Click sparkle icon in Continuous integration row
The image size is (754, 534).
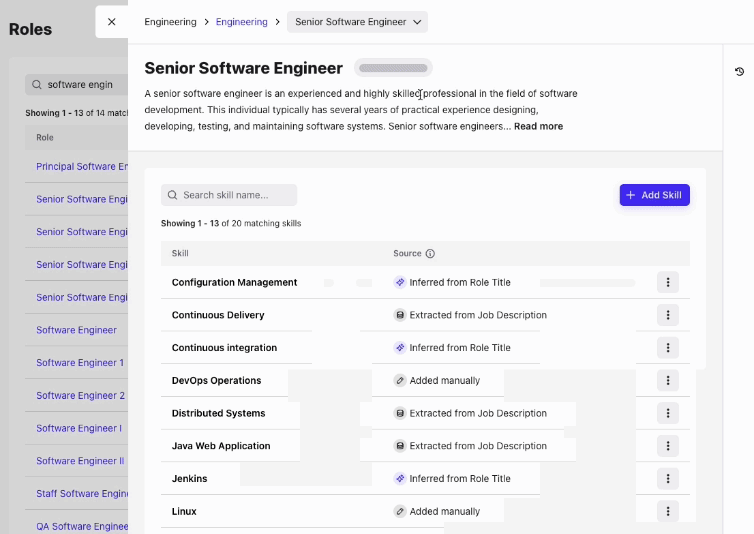pos(400,348)
